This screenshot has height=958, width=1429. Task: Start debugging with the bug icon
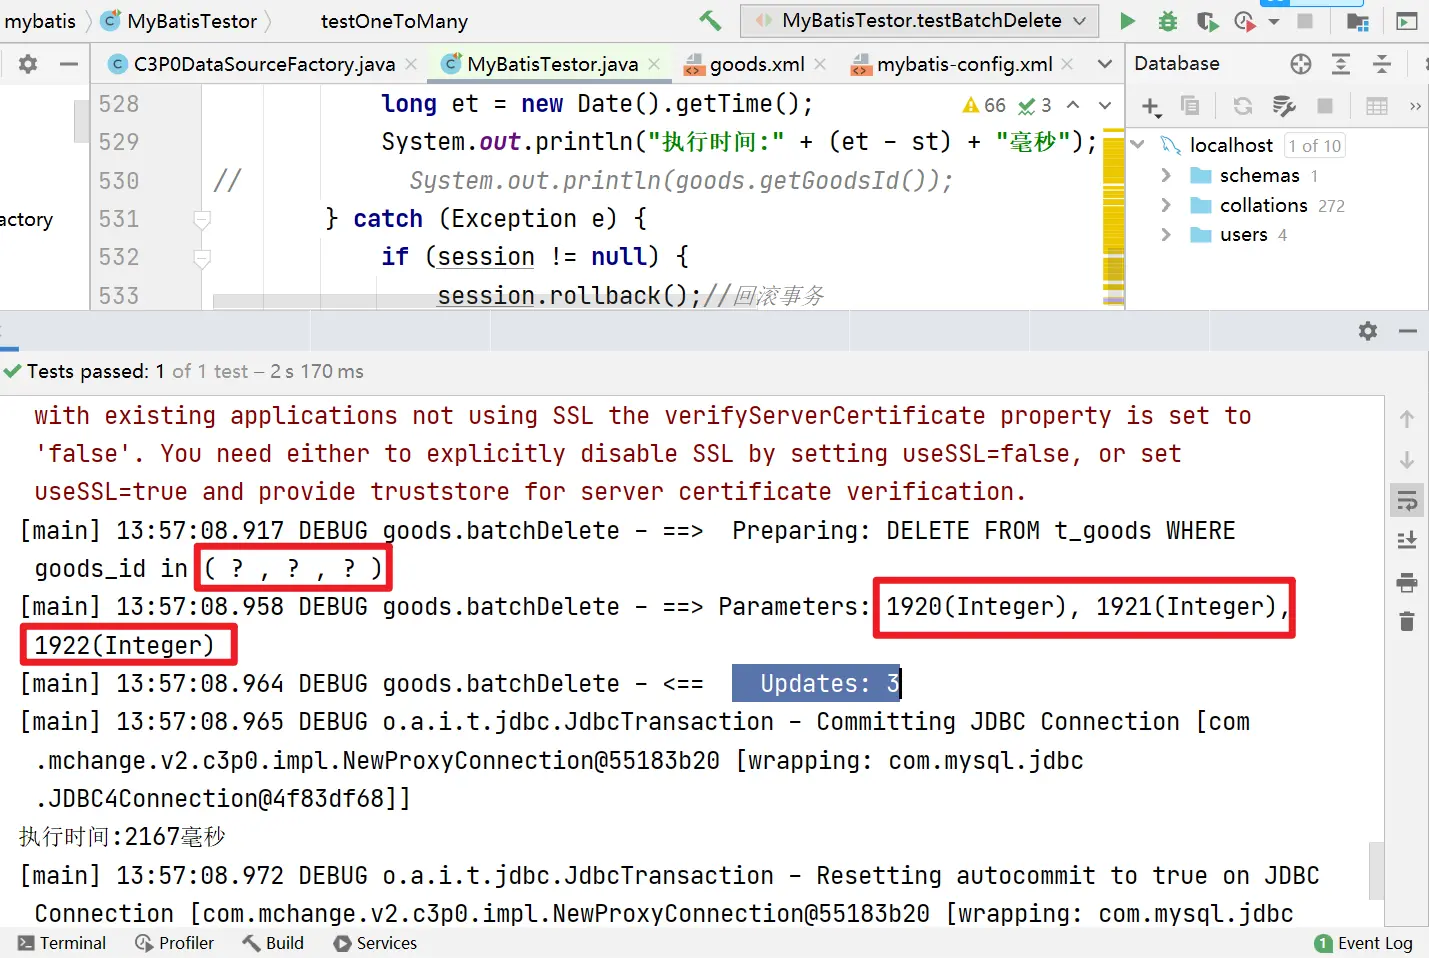point(1167,21)
